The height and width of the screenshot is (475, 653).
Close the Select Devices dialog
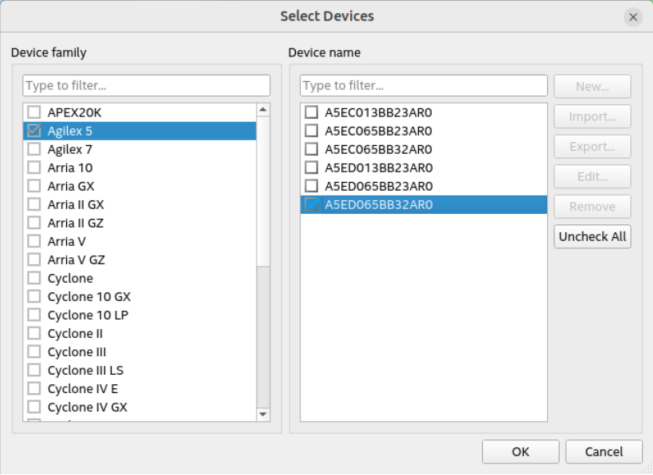click(632, 17)
